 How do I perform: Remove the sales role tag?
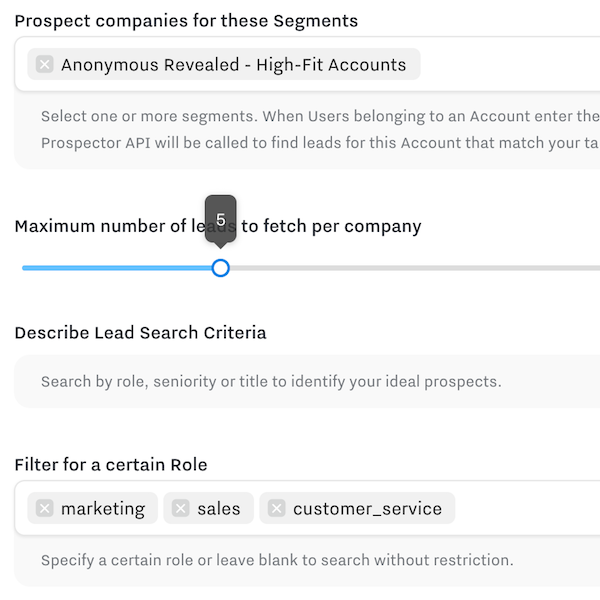181,508
